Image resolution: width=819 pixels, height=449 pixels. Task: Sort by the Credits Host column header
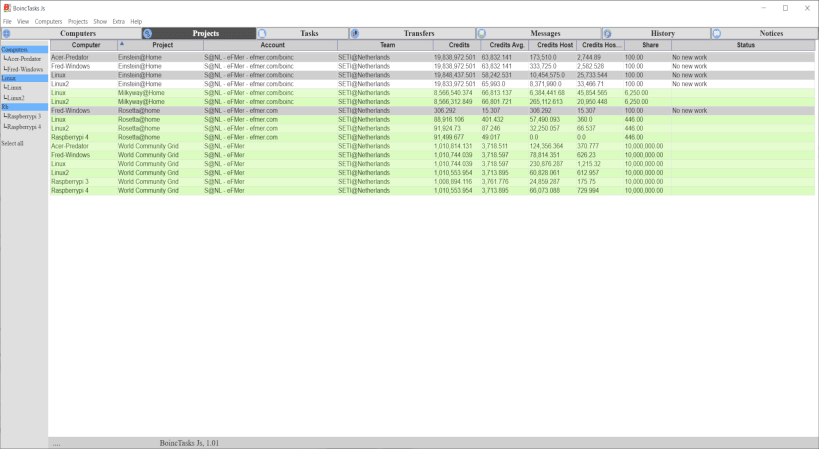pos(554,45)
